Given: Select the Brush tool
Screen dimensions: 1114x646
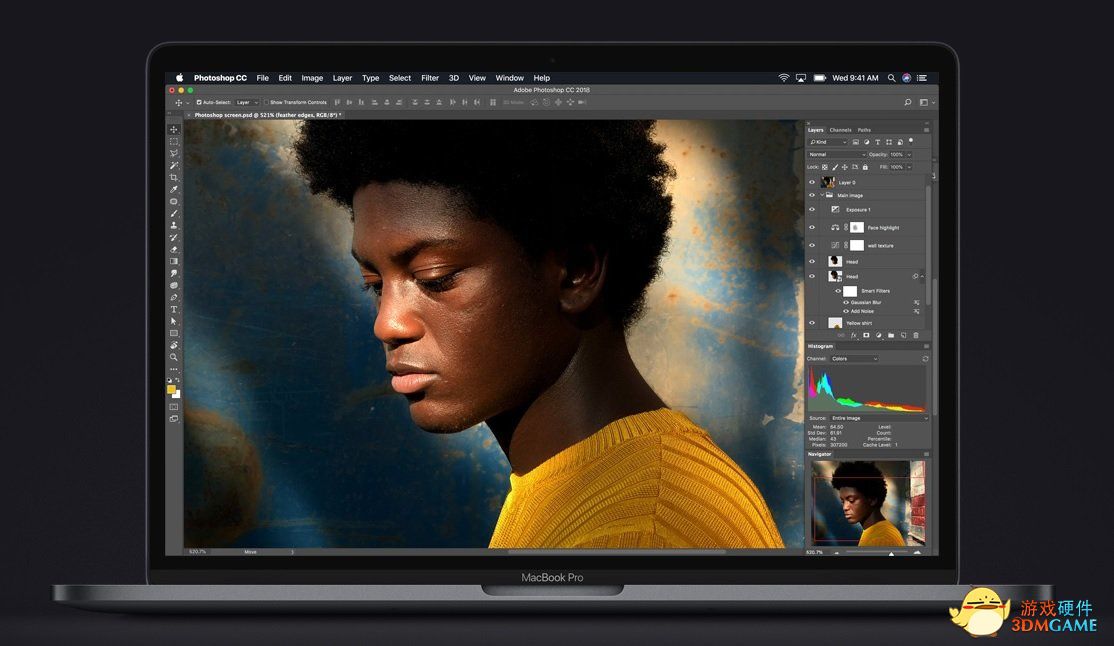Looking at the screenshot, I should pyautogui.click(x=174, y=213).
